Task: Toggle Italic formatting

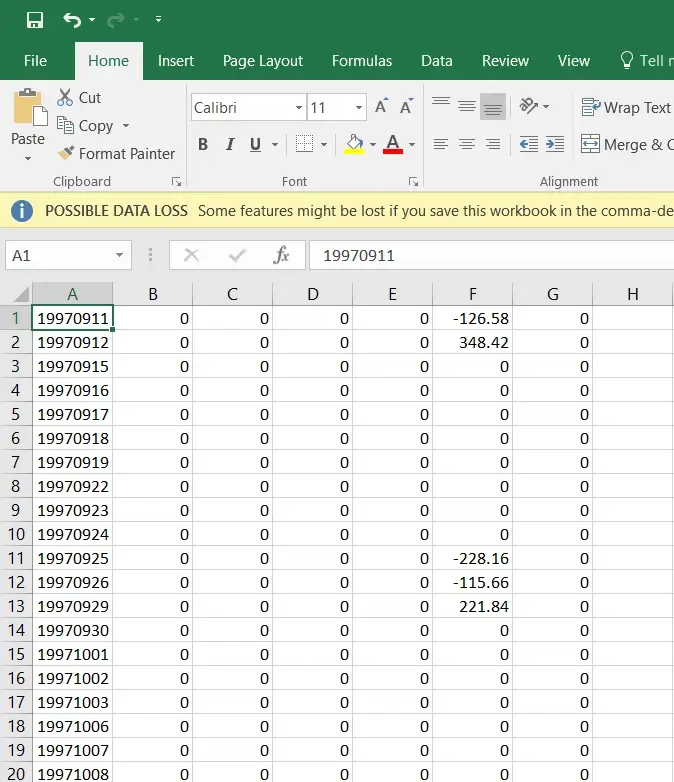Action: point(229,144)
